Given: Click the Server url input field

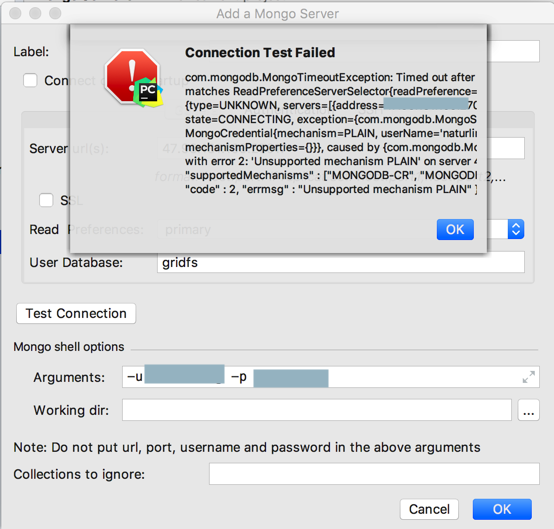Looking at the screenshot, I should tap(506, 148).
